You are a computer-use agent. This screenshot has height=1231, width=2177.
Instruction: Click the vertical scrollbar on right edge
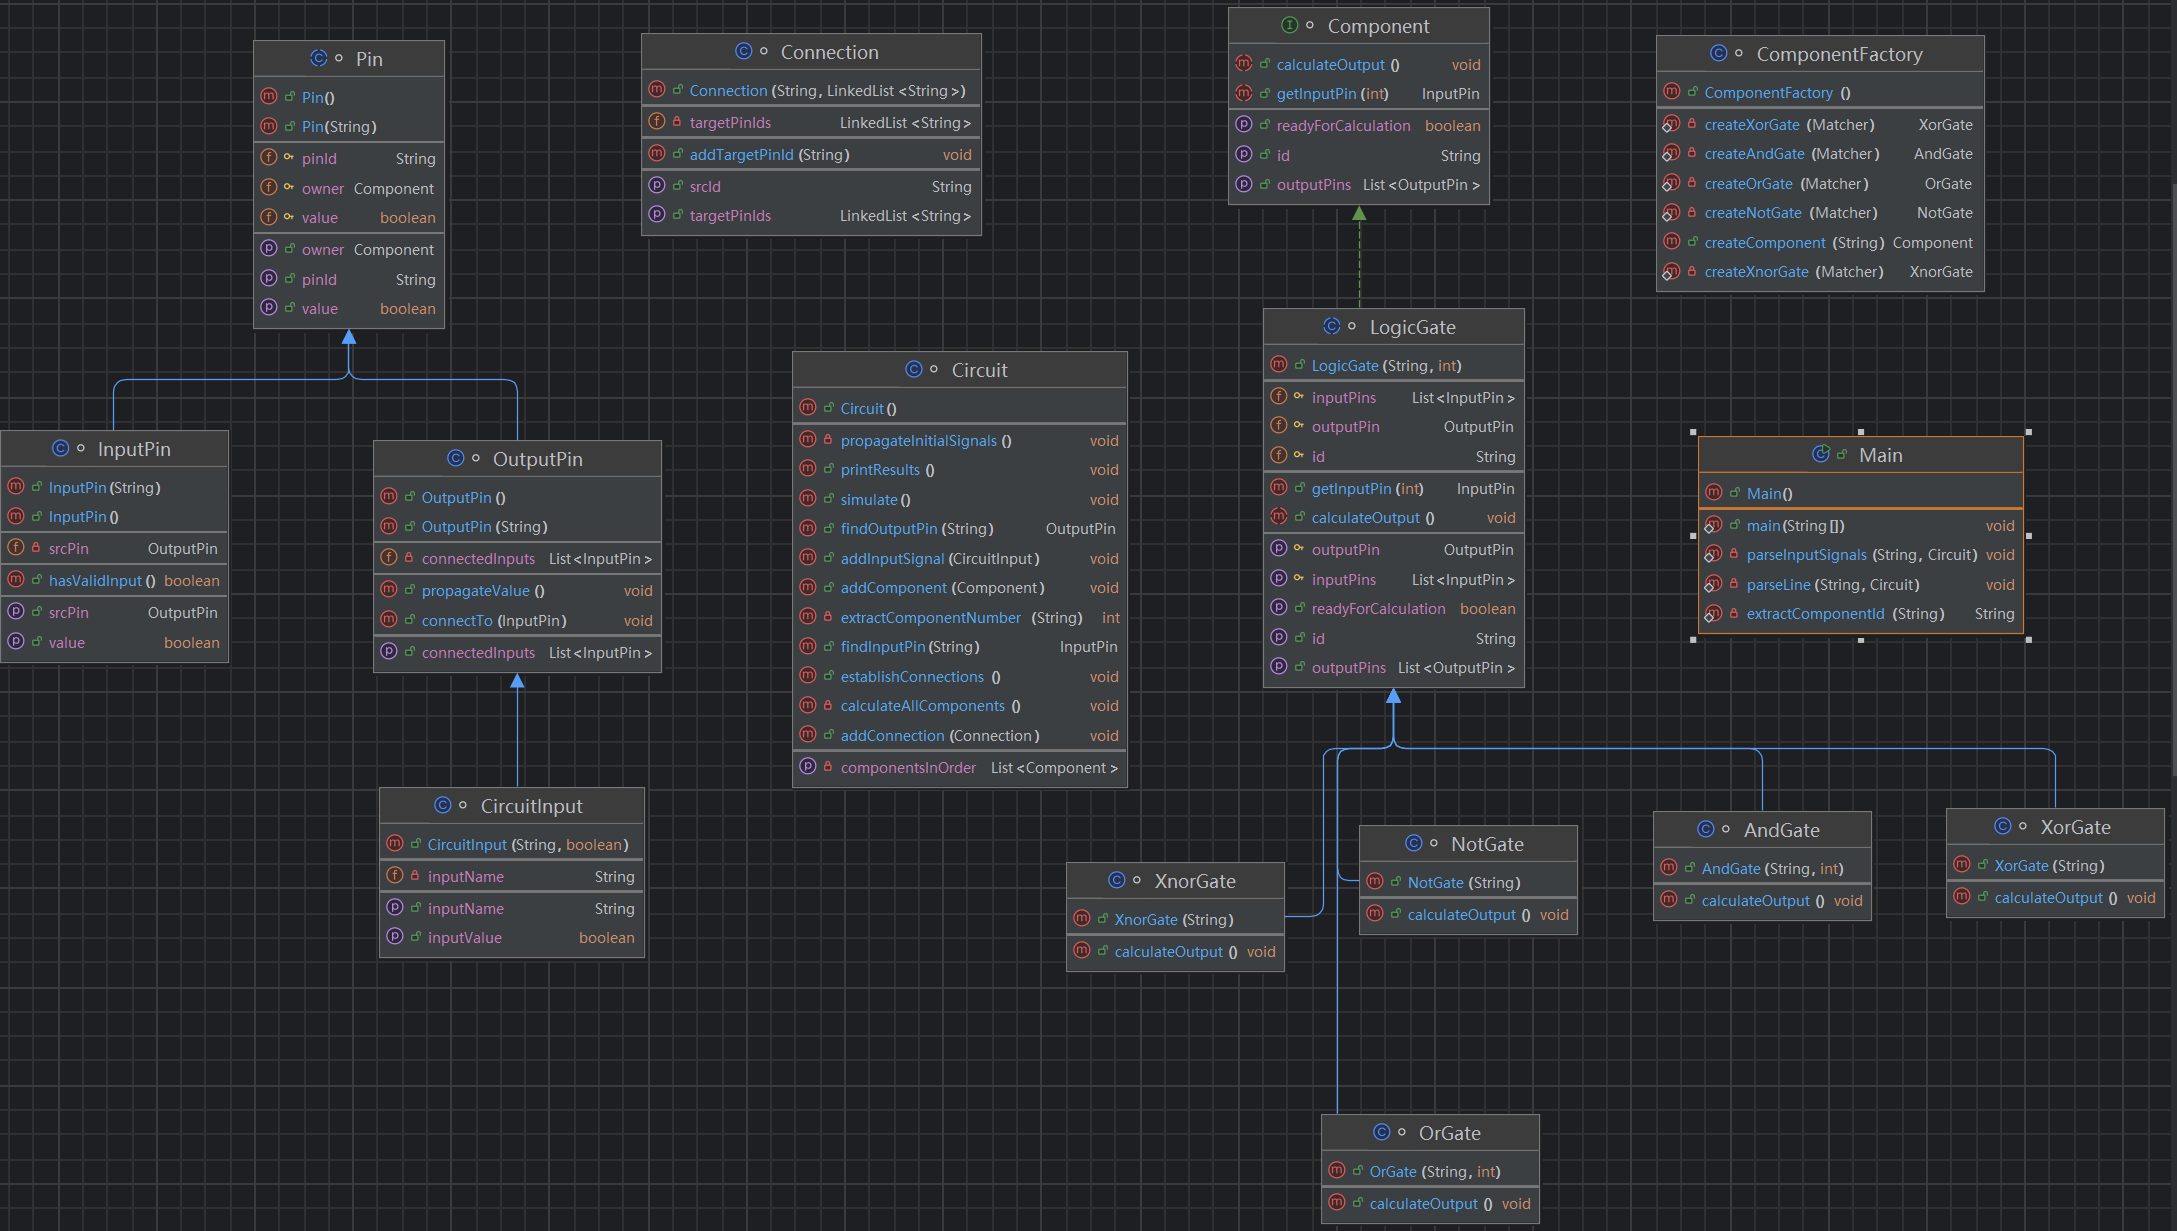(x=2173, y=480)
